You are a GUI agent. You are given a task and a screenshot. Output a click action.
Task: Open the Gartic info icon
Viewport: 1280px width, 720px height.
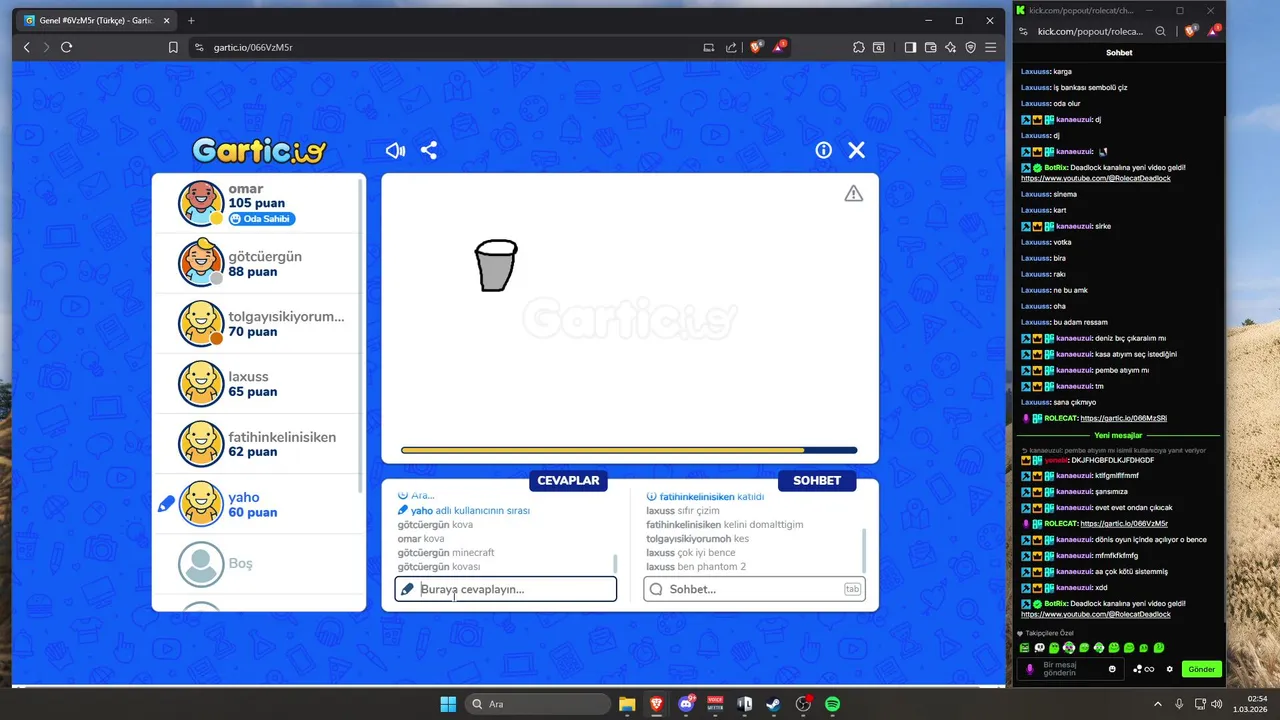click(824, 150)
